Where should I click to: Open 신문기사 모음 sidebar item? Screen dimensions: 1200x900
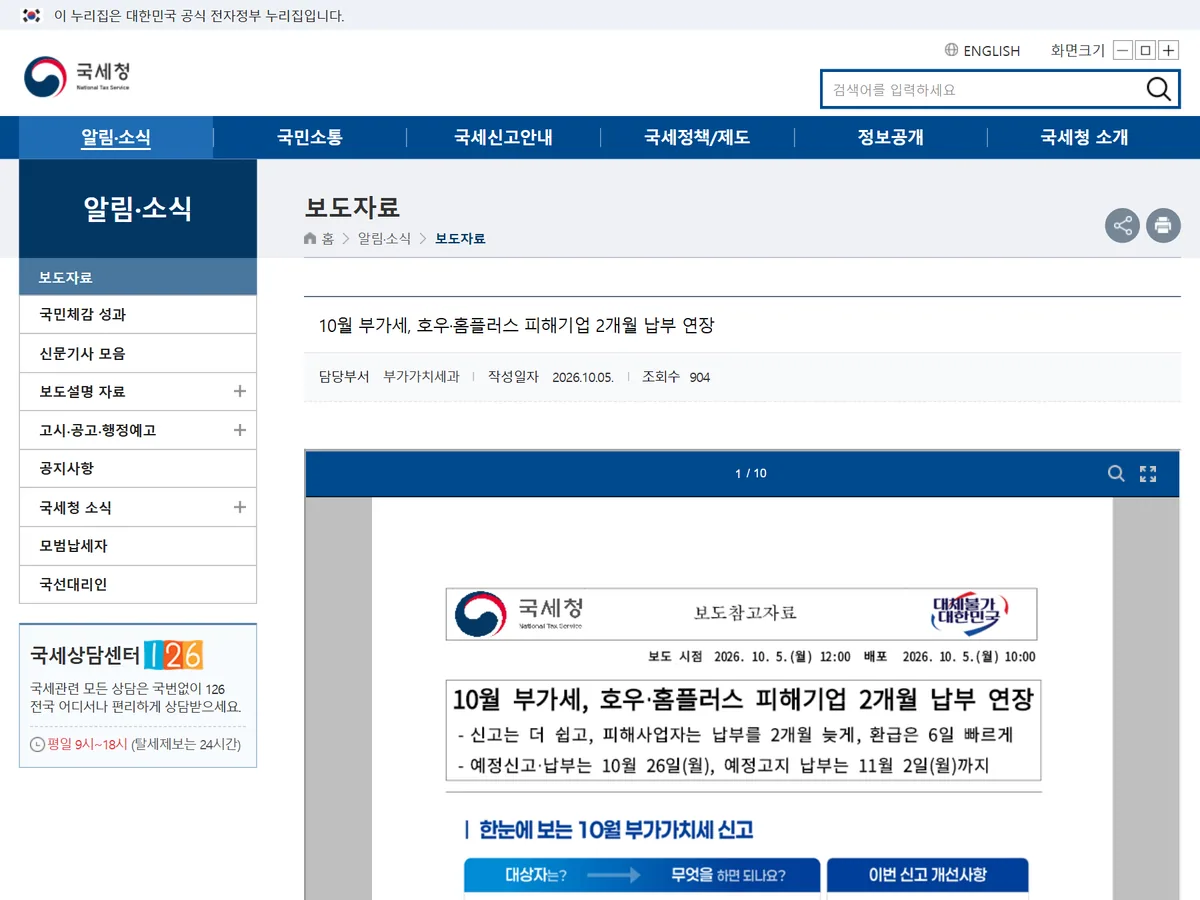(138, 353)
